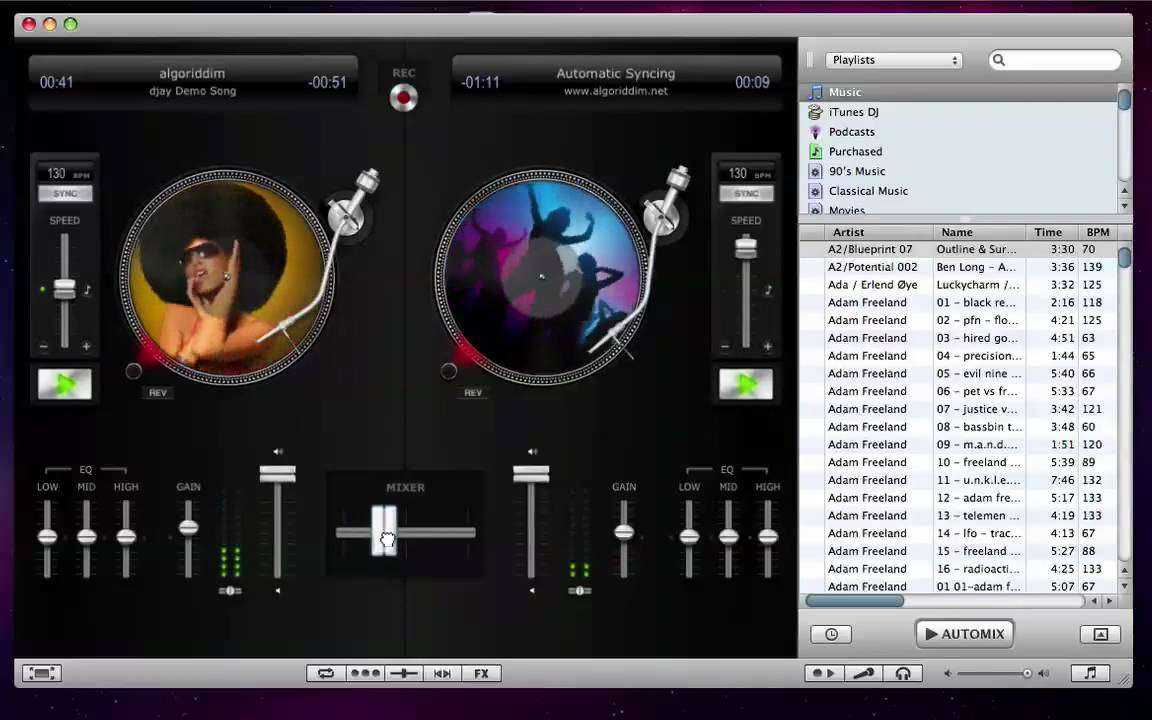Toggle the pre-cue icon under right level meter
Viewport: 1152px width, 720px height.
[x=580, y=591]
